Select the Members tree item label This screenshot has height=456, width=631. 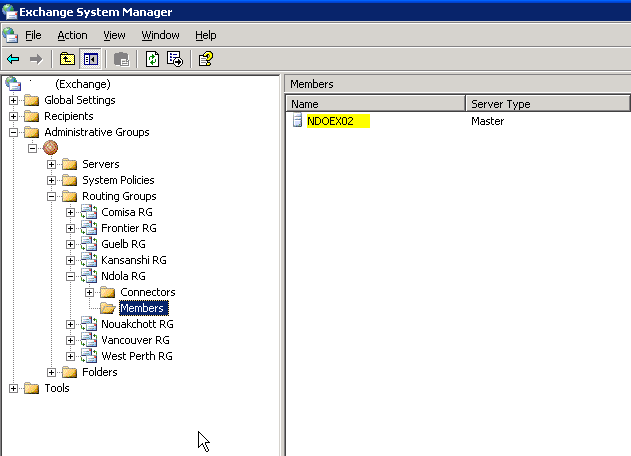pyautogui.click(x=144, y=308)
